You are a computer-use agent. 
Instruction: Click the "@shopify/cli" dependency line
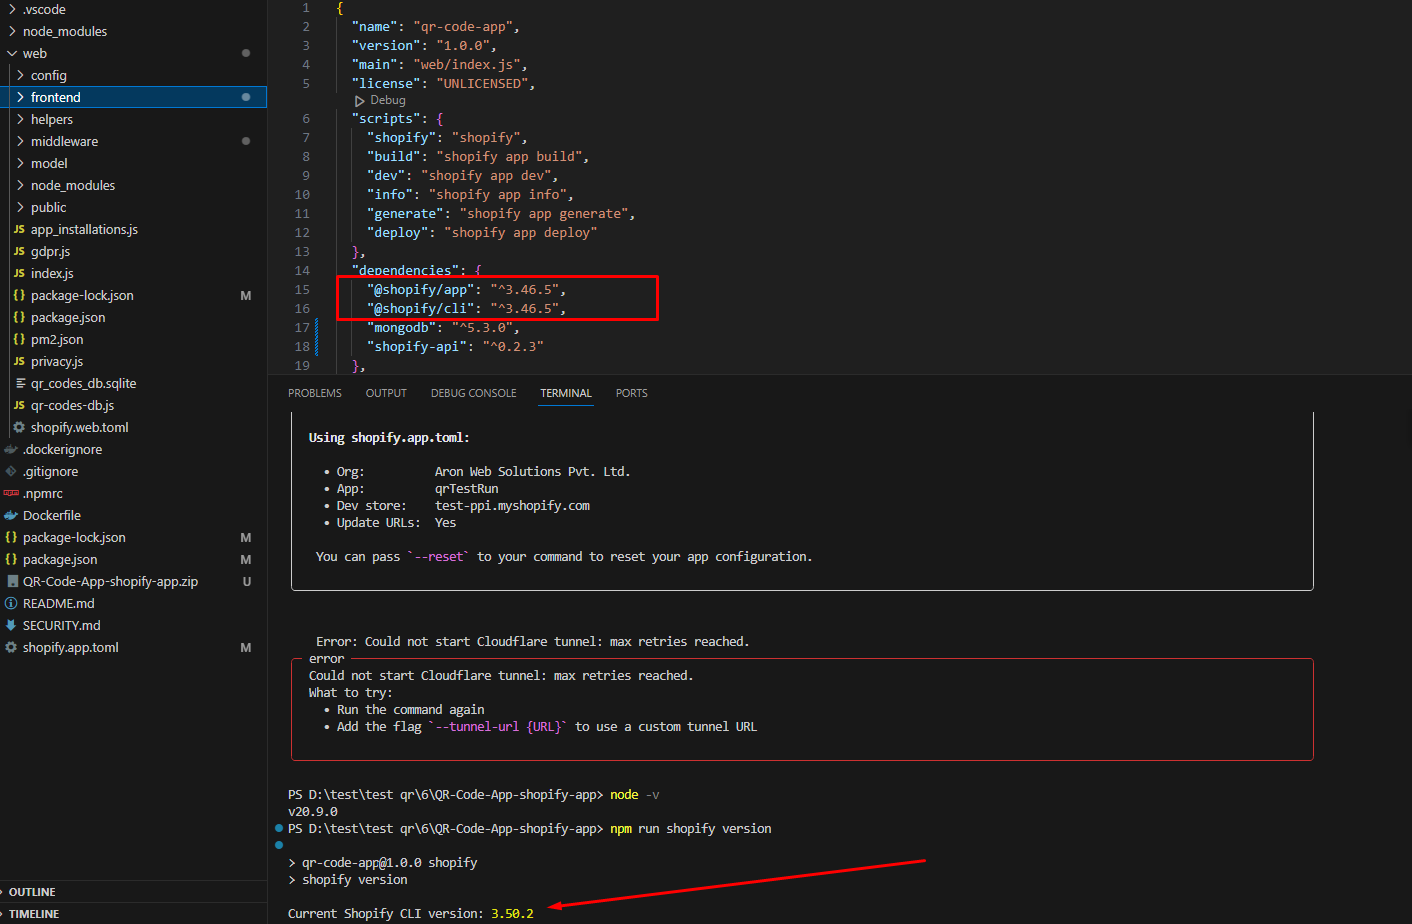(x=466, y=308)
